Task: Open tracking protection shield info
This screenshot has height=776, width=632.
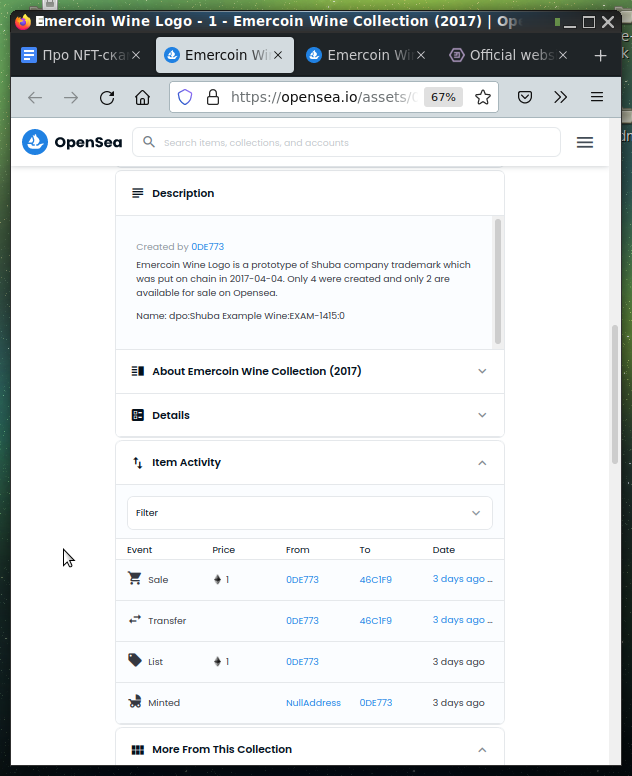Action: [185, 97]
